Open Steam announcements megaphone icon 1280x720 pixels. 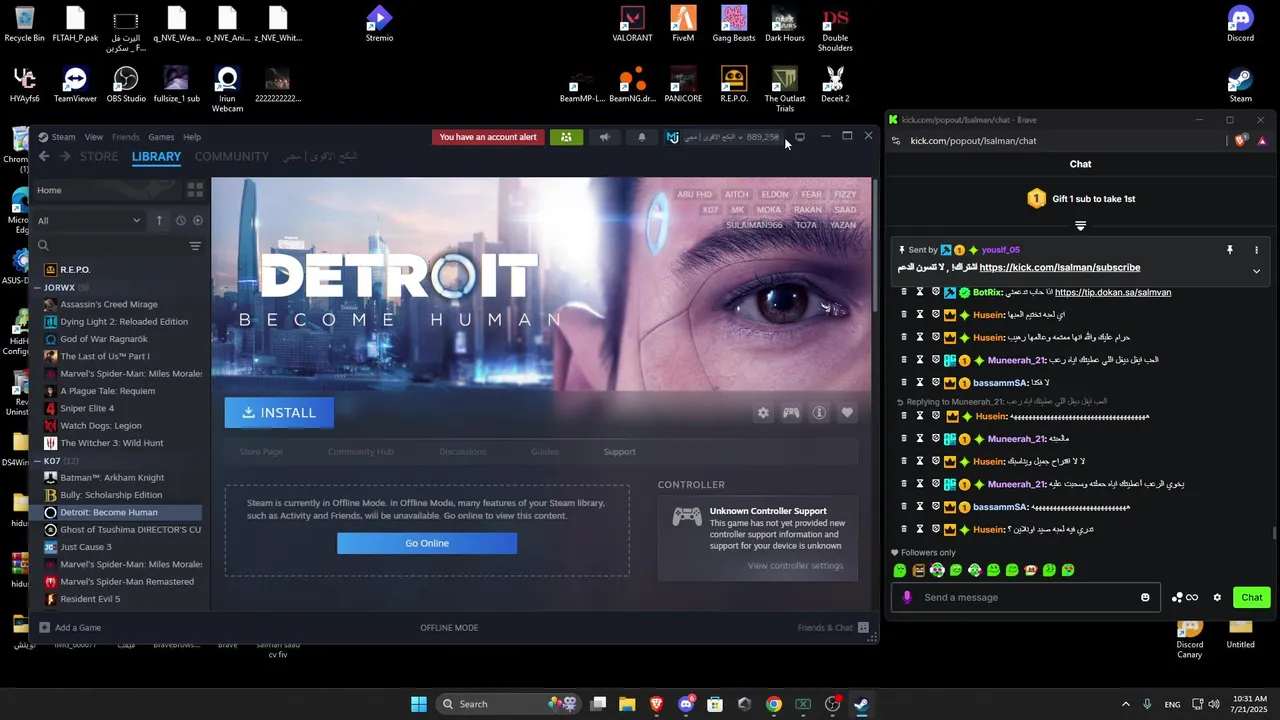[x=604, y=137]
